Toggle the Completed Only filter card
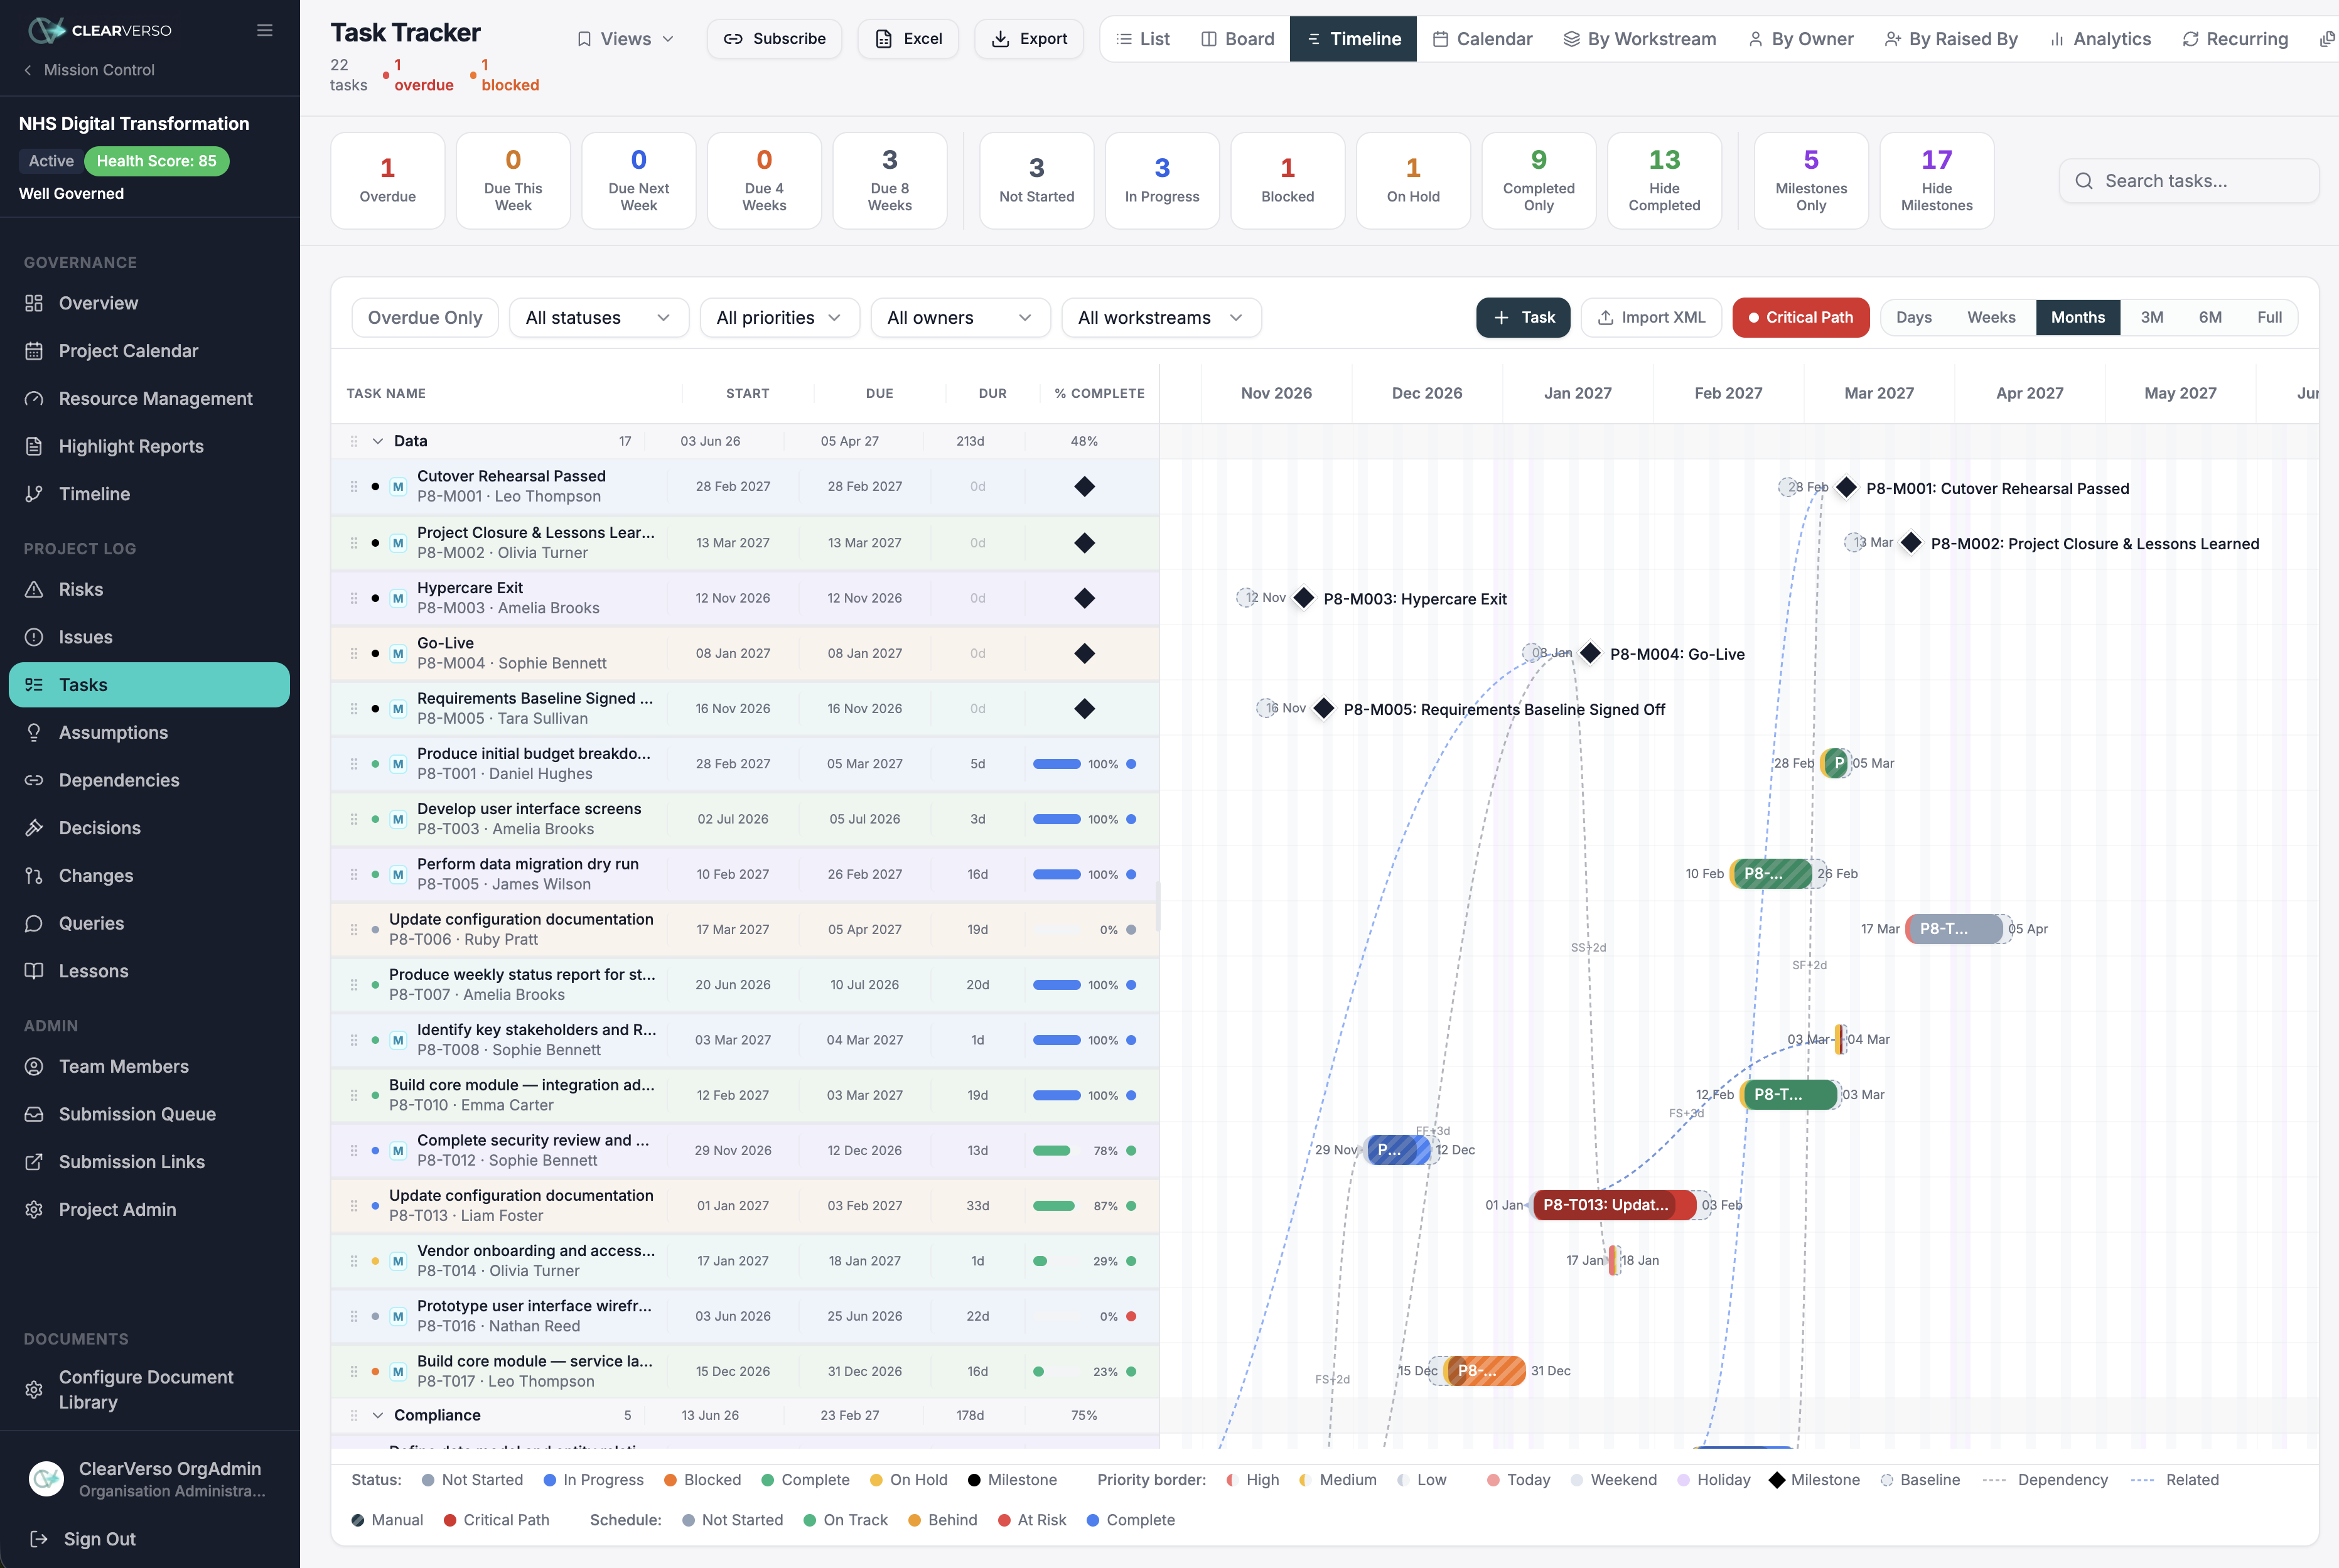Image resolution: width=2339 pixels, height=1568 pixels. [1538, 181]
